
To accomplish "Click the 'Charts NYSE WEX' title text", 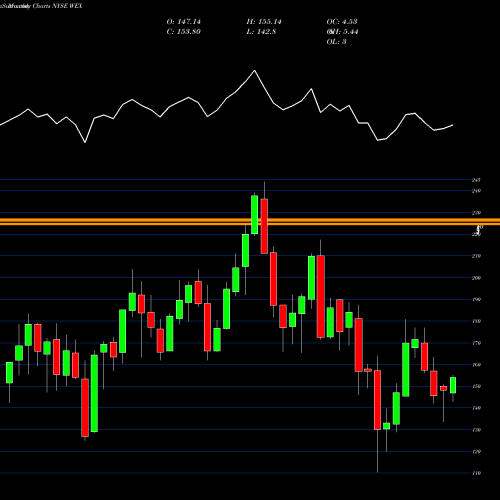I will (57, 6).
